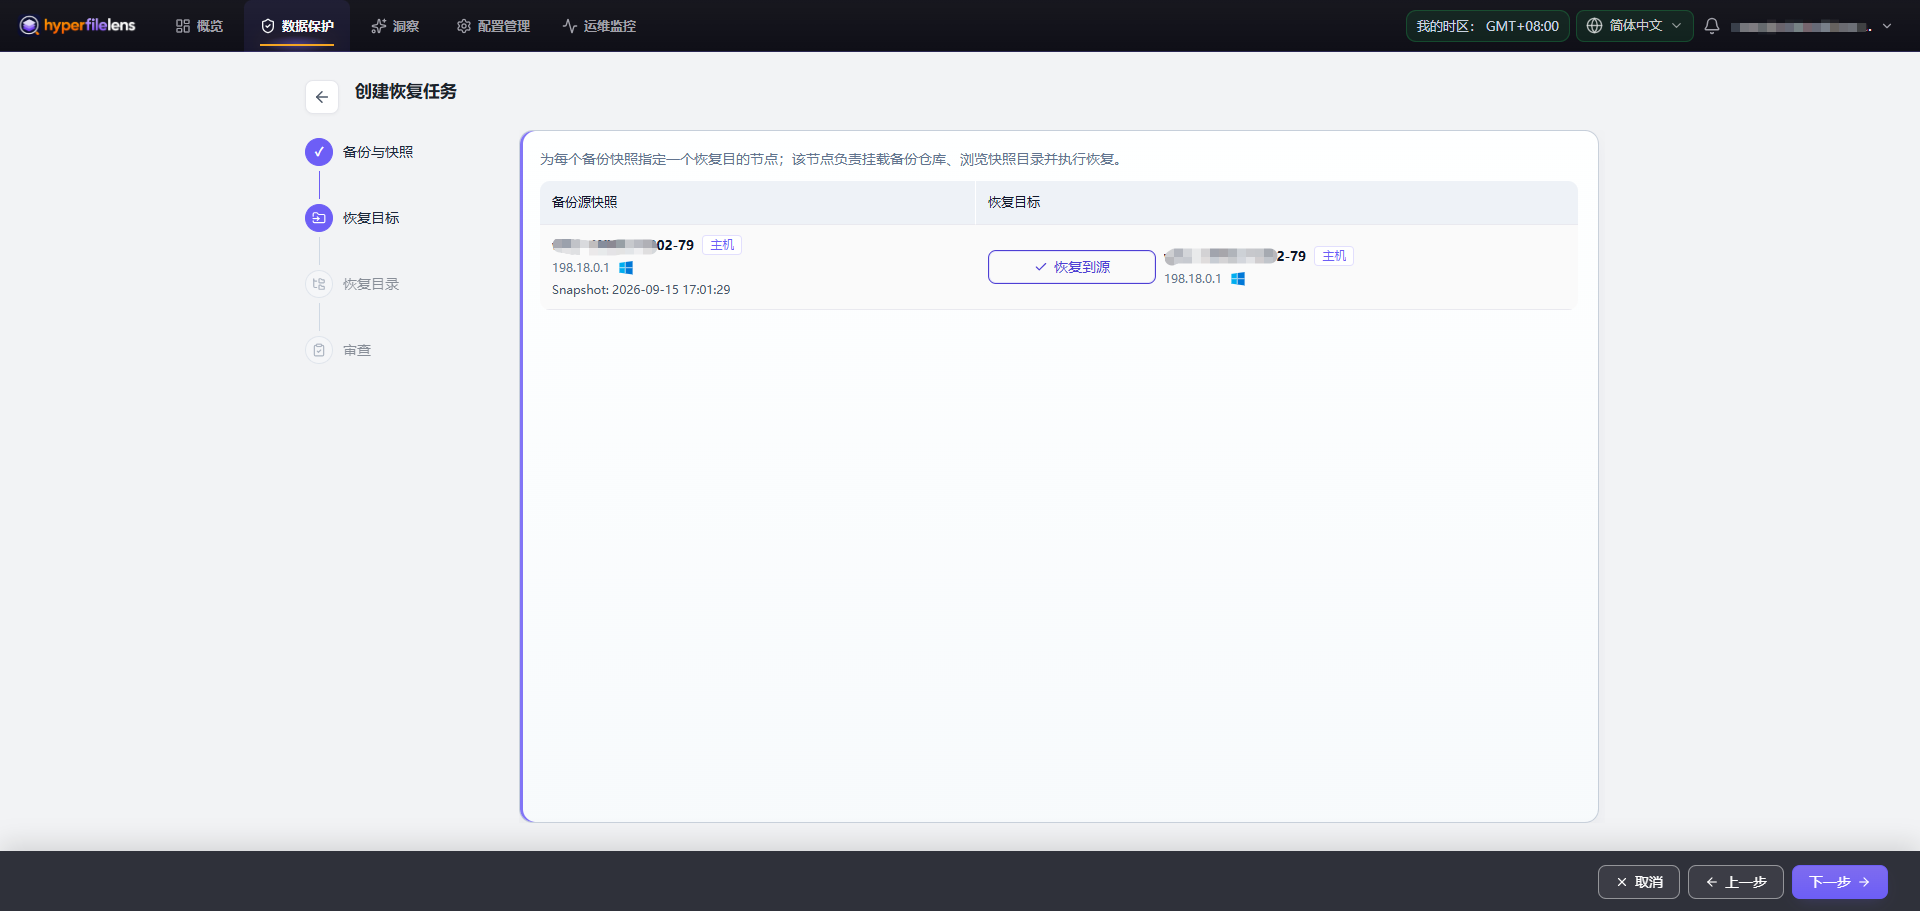Click the gear icon on 配置管理
The image size is (1920, 911).
464,26
